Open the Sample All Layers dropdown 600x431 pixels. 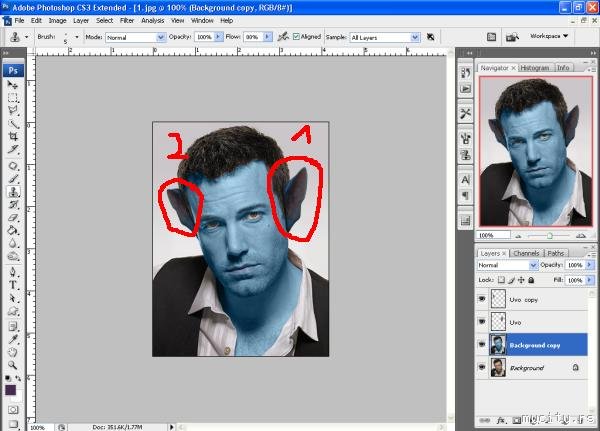385,37
